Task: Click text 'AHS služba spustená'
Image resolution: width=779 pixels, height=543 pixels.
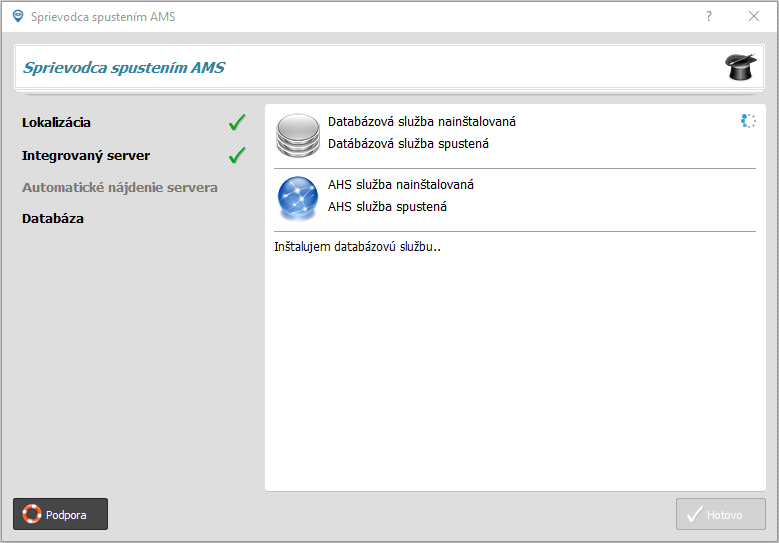Action: pyautogui.click(x=388, y=207)
